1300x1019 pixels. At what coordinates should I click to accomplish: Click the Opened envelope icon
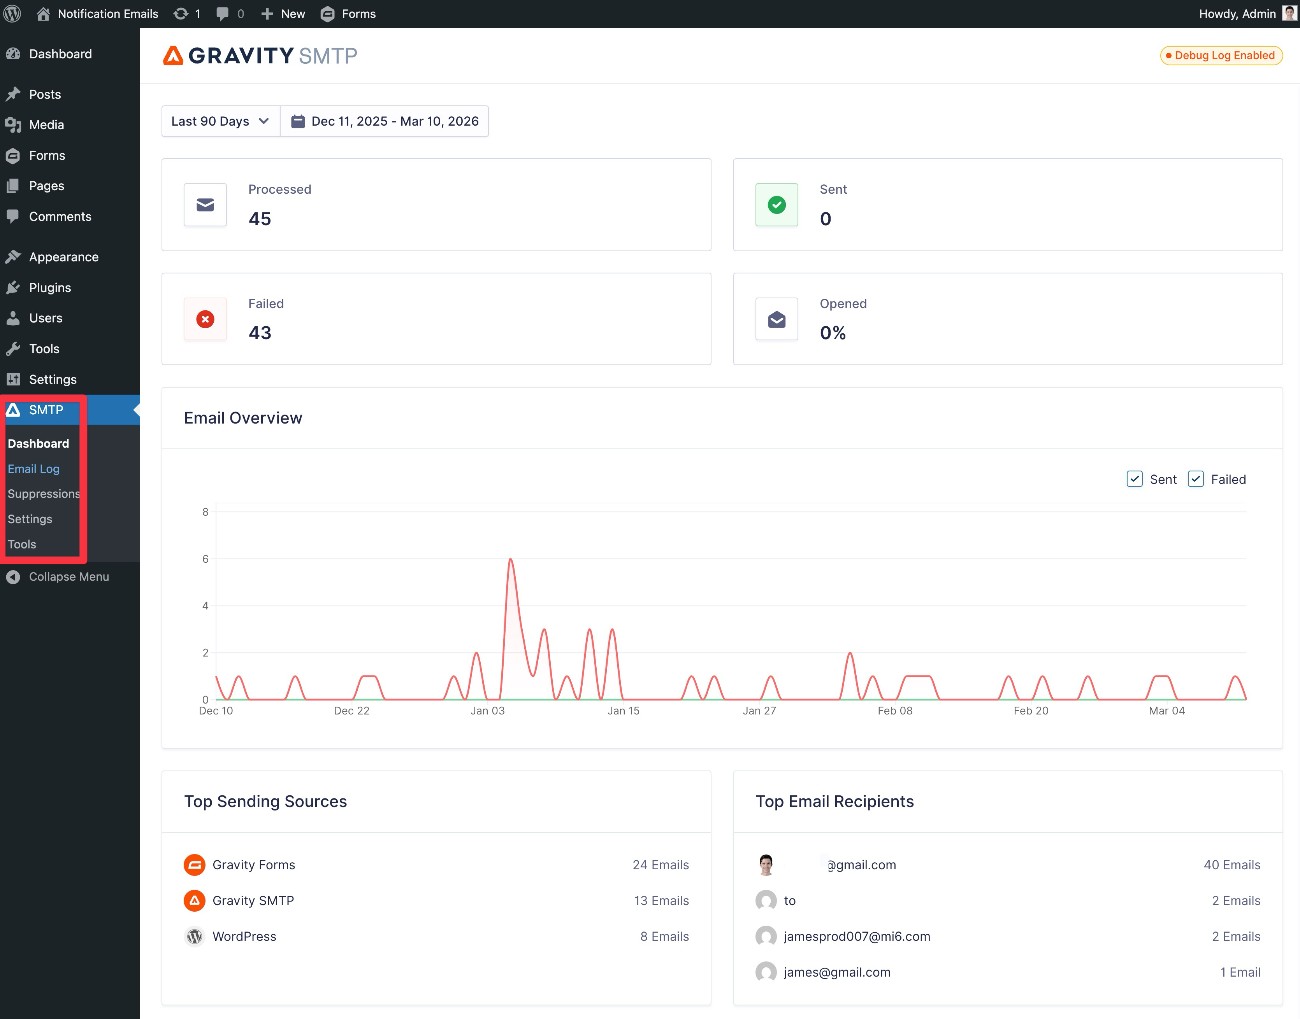point(777,319)
